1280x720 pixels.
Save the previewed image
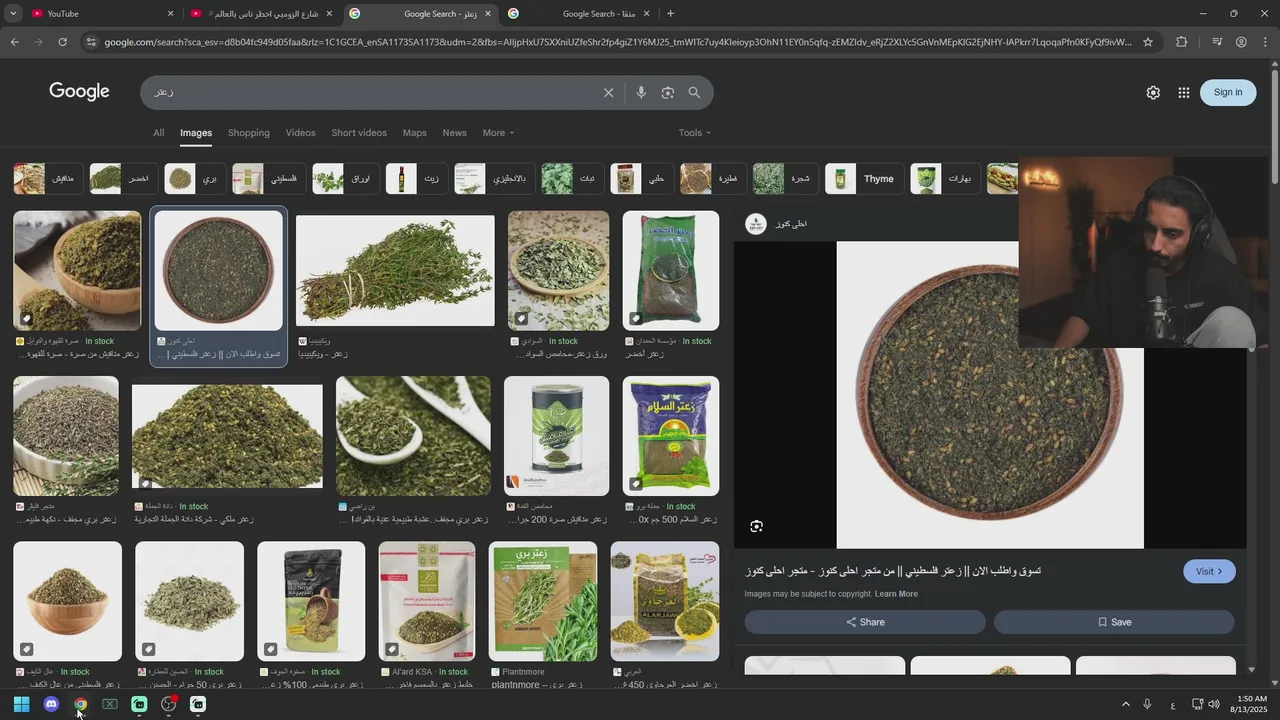click(x=1114, y=622)
